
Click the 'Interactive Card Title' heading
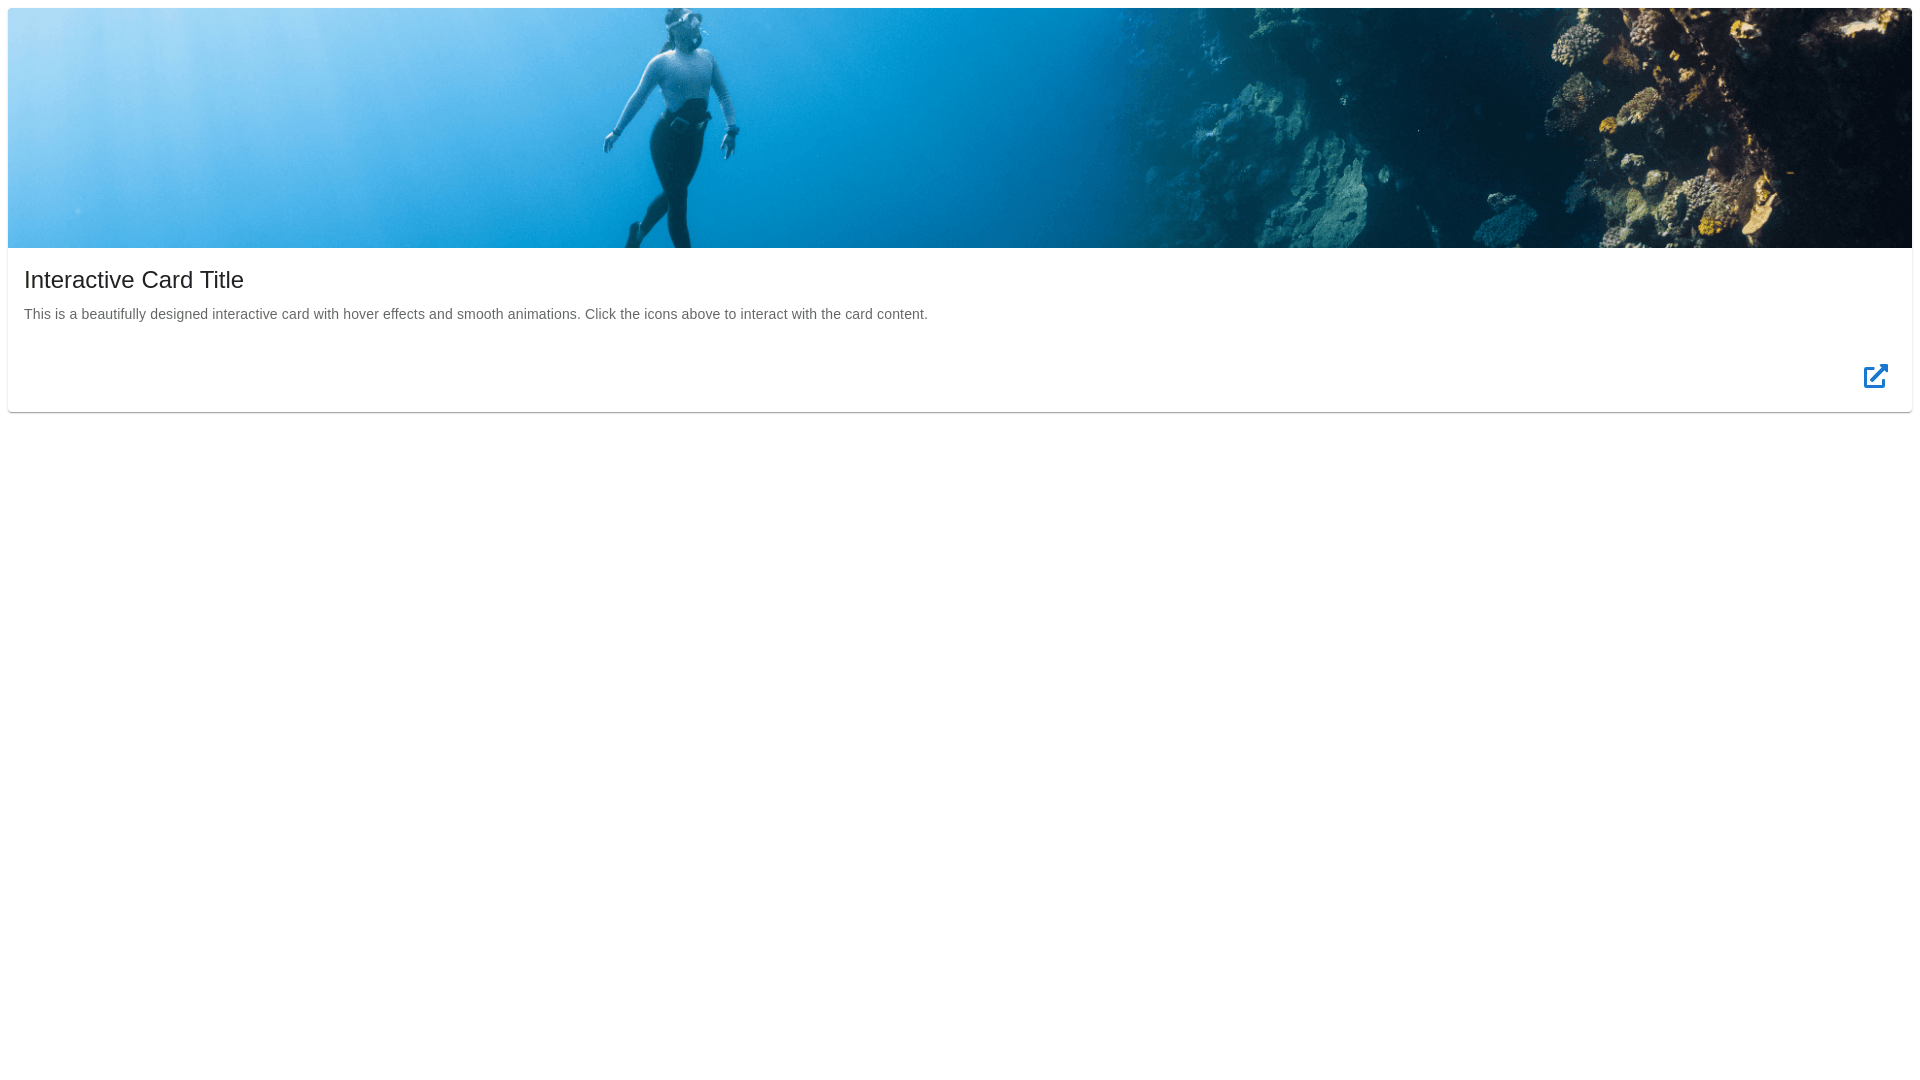click(x=134, y=280)
